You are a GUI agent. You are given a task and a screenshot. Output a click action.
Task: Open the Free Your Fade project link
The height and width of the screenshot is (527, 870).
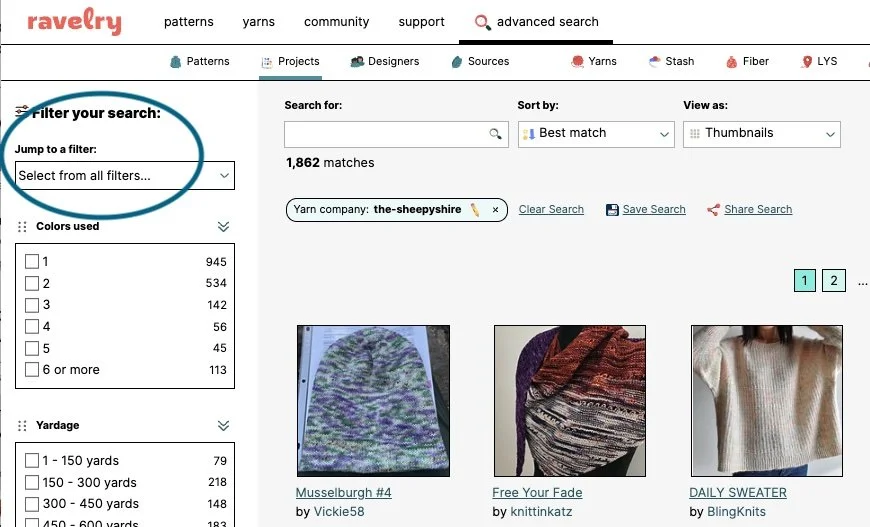537,493
